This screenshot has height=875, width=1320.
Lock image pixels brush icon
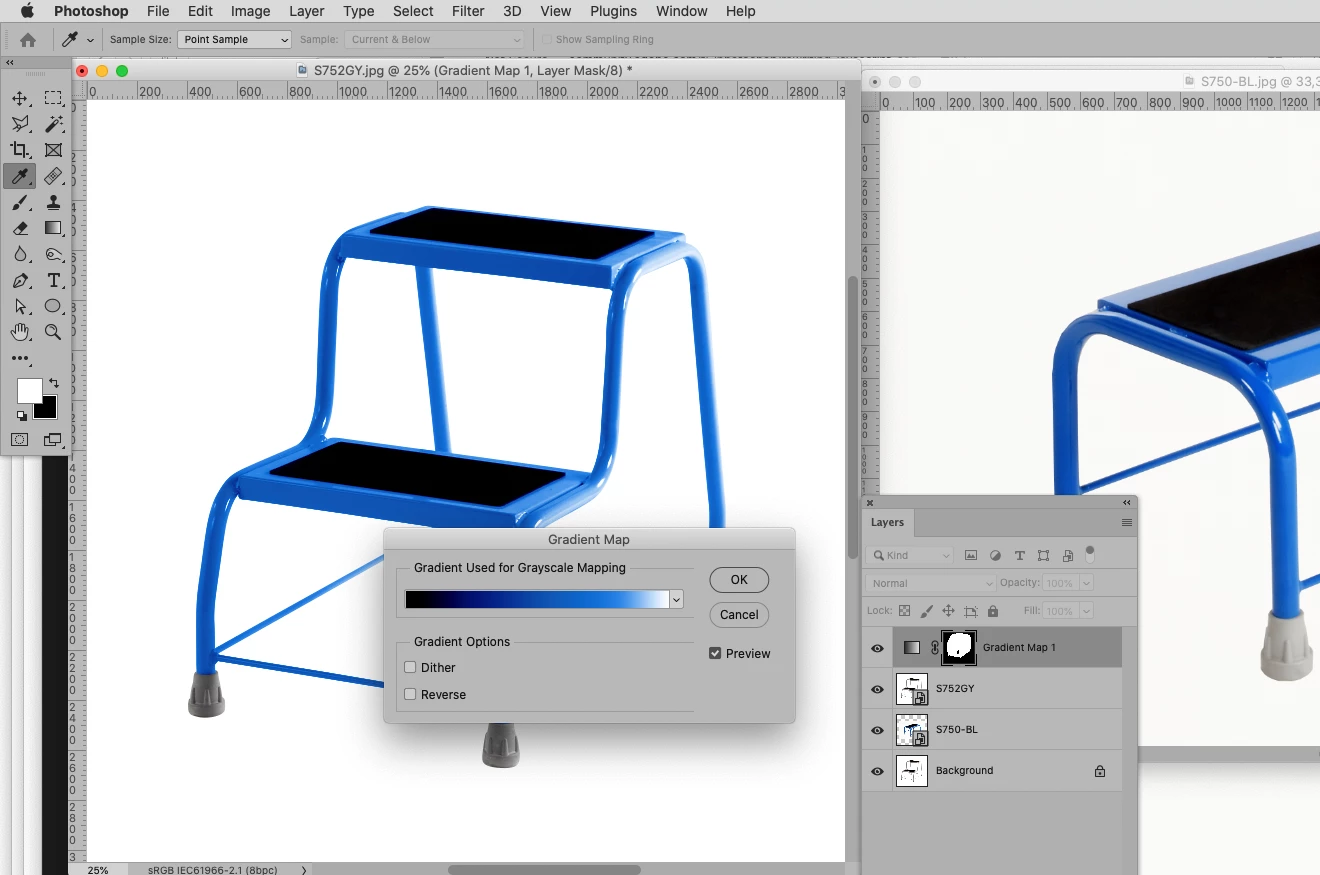click(927, 611)
